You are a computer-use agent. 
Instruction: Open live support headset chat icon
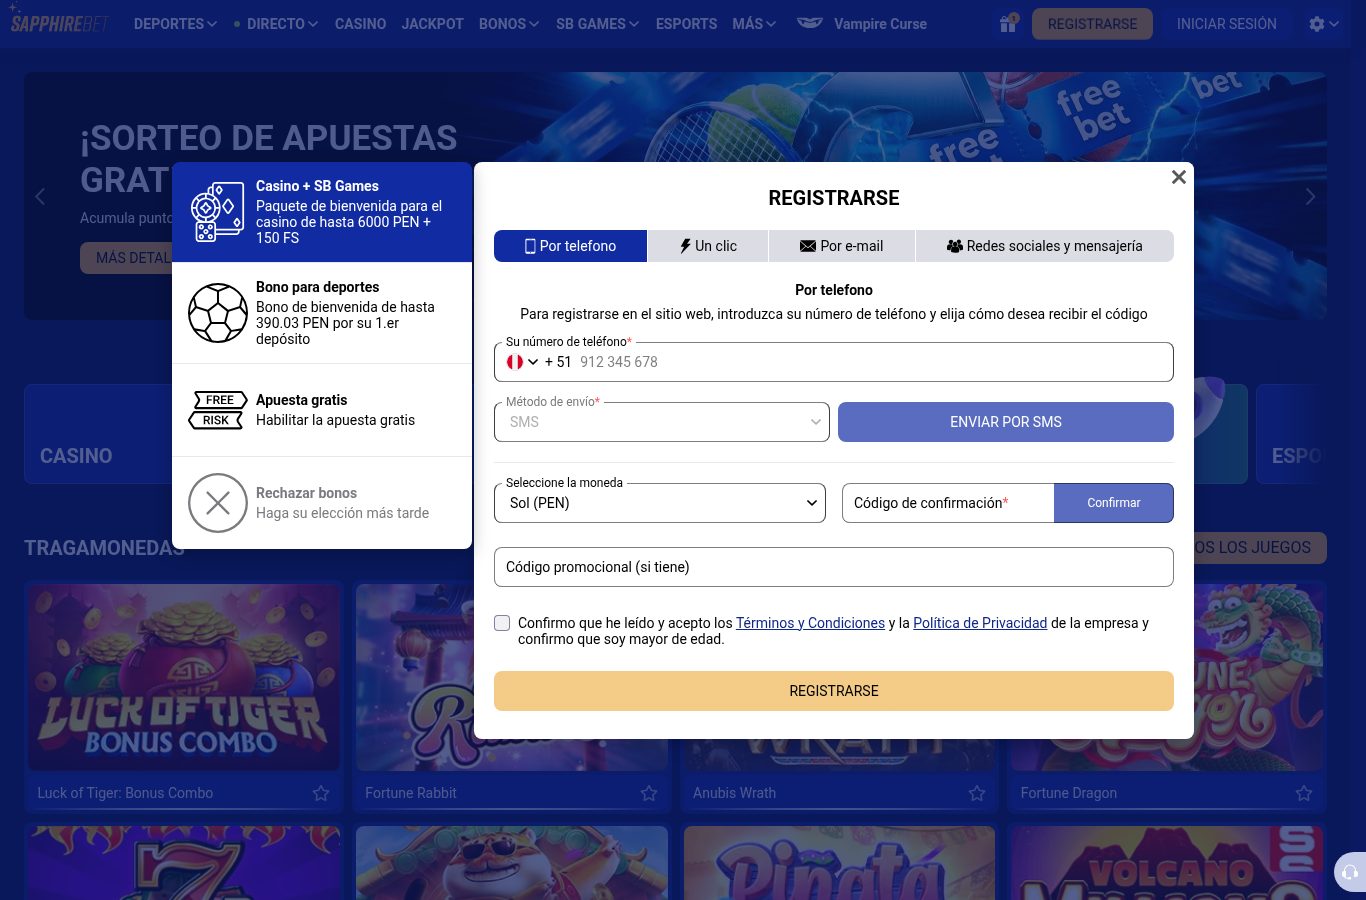(1350, 872)
